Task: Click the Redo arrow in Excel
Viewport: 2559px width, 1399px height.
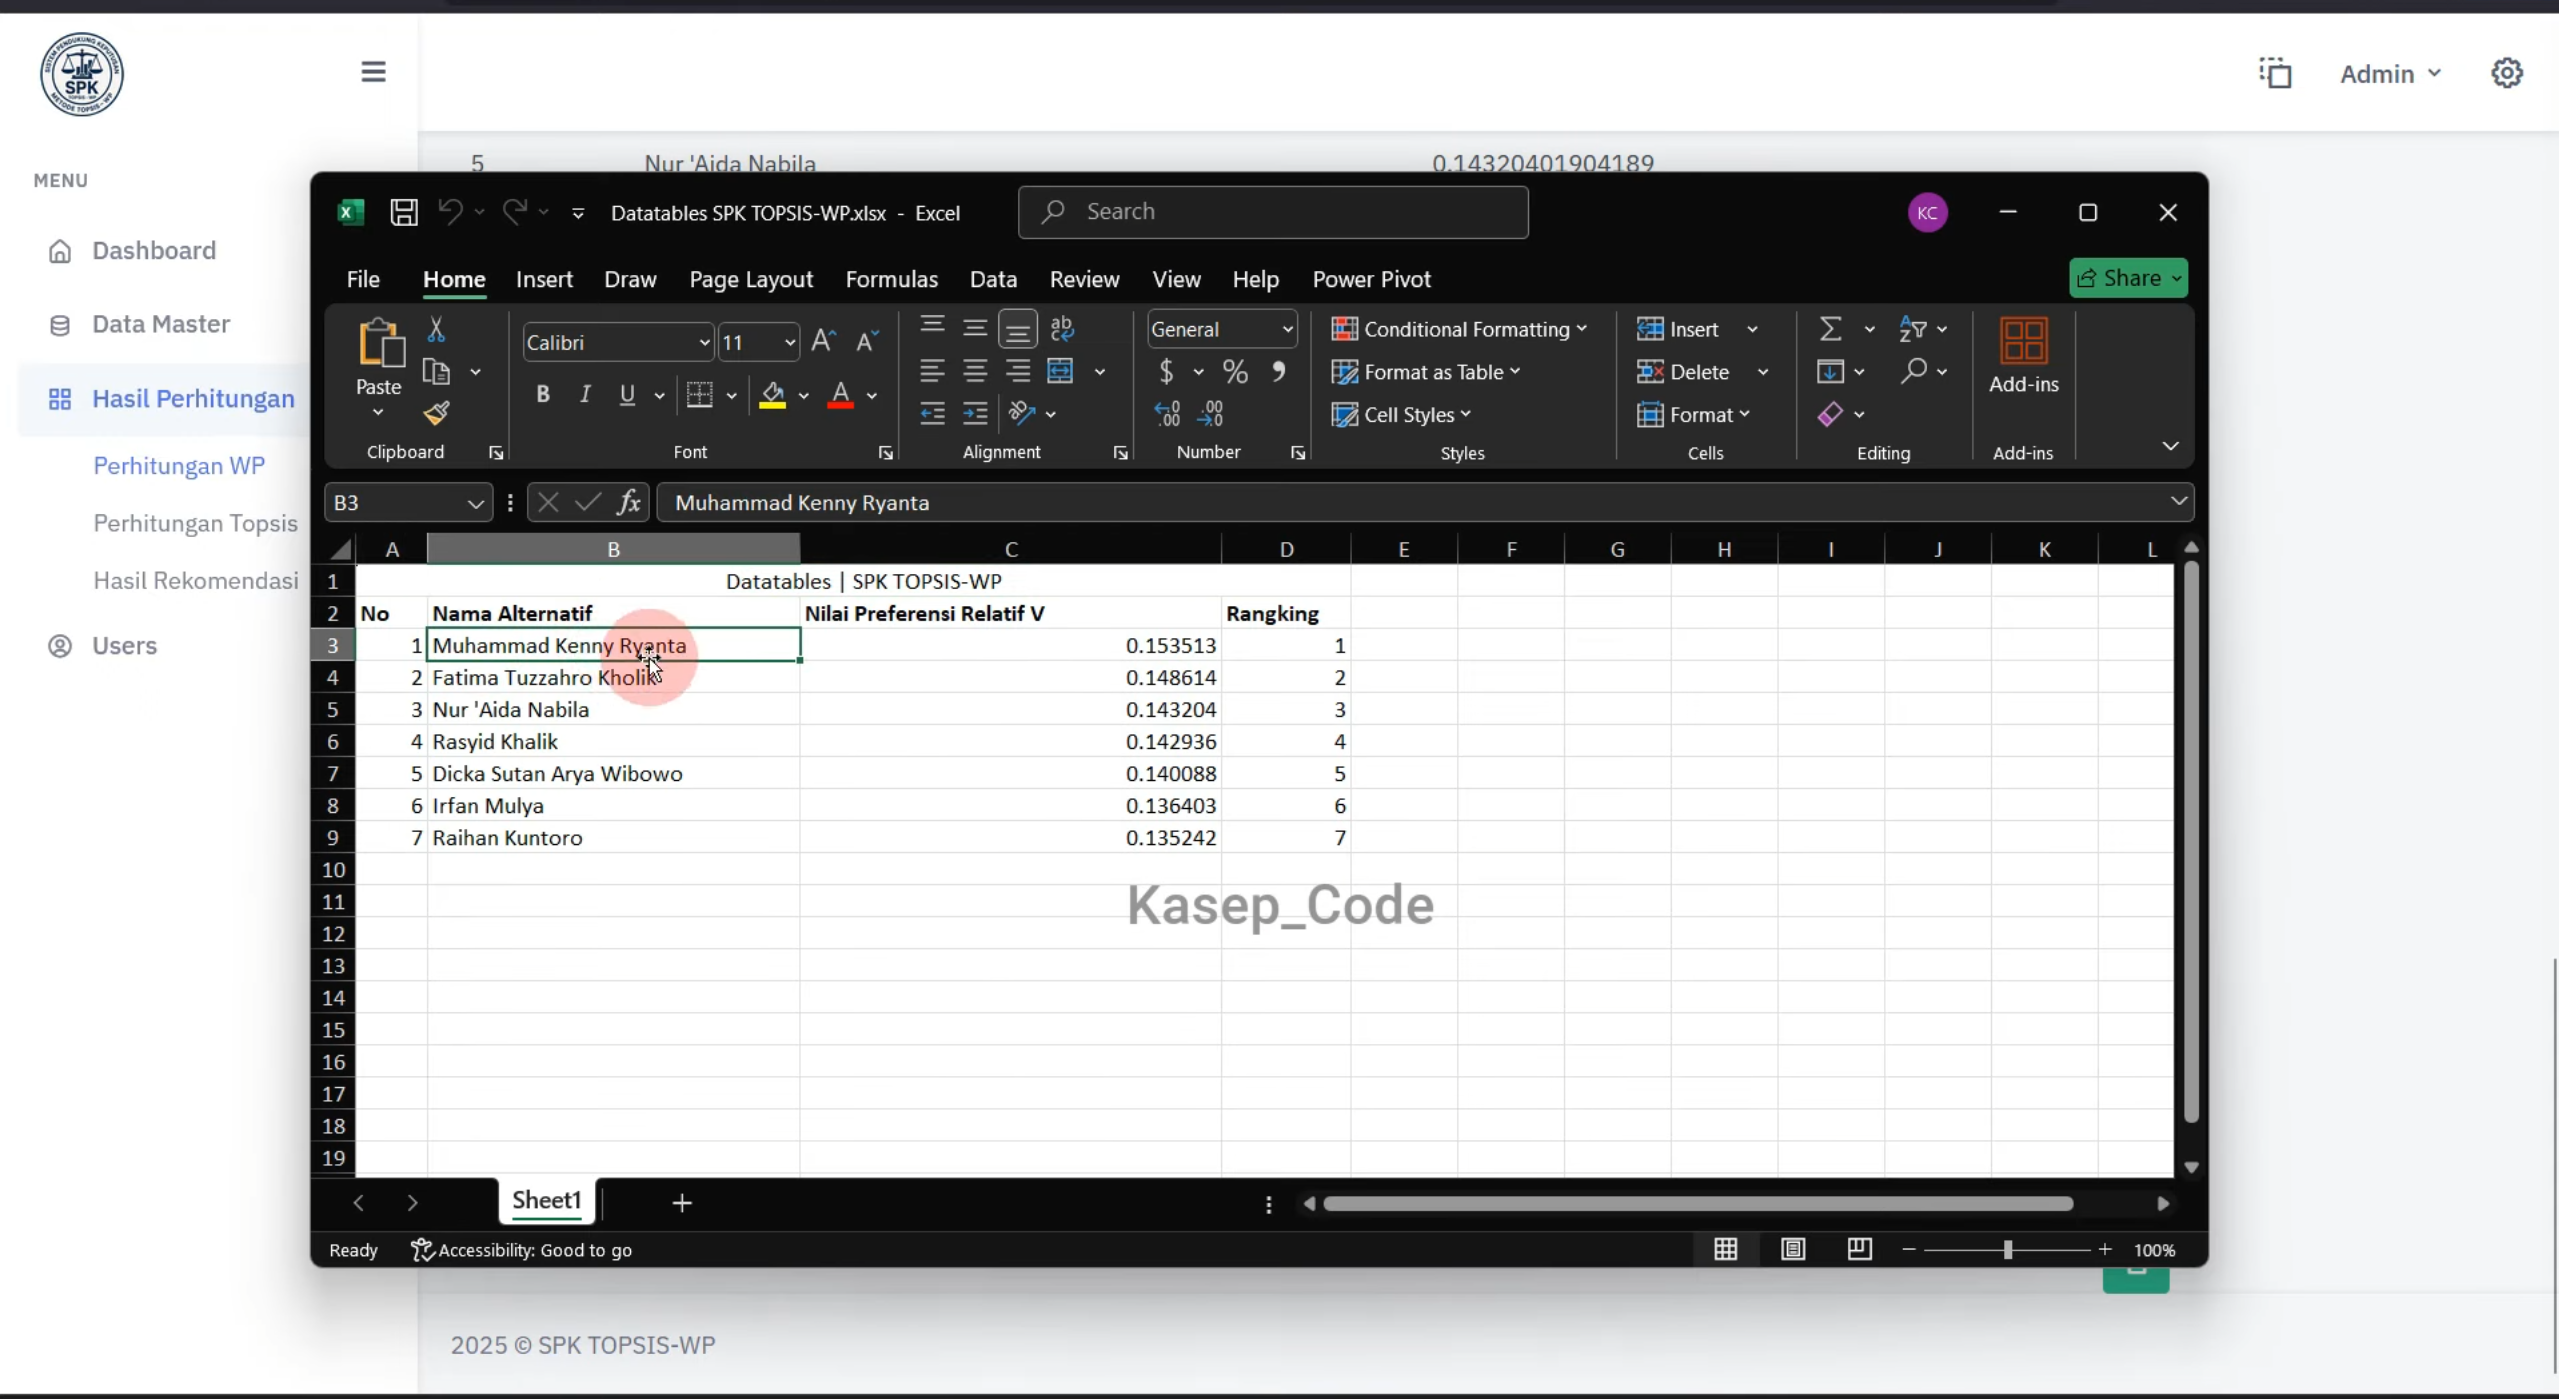Action: tap(515, 211)
